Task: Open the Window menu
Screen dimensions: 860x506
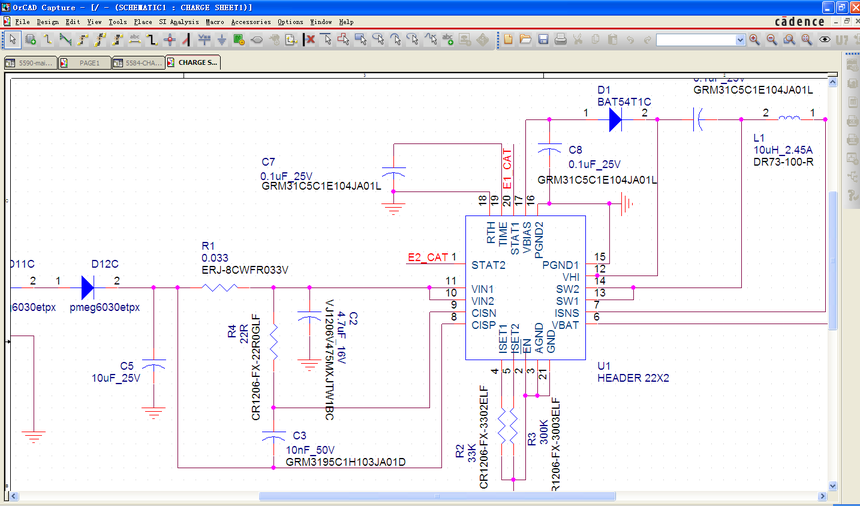Action: 321,22
